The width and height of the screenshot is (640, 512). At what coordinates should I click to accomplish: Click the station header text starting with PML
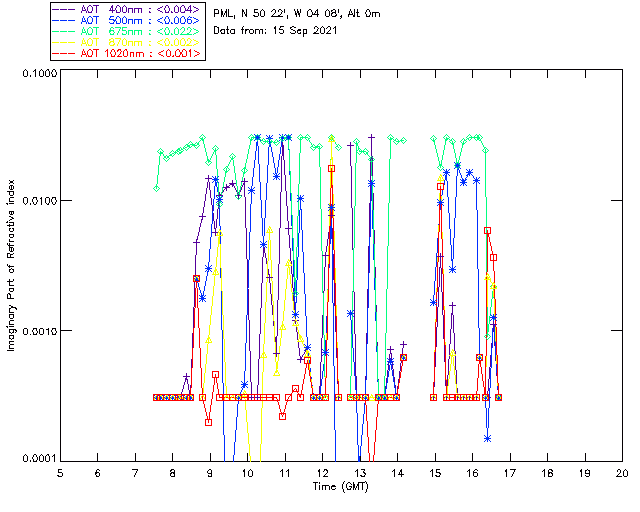pyautogui.click(x=297, y=14)
